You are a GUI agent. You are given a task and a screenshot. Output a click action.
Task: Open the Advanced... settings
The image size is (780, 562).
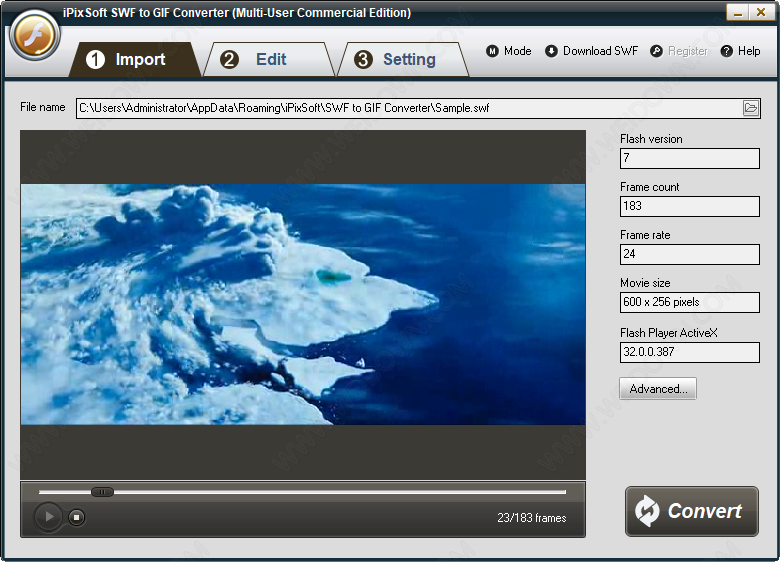pos(658,388)
